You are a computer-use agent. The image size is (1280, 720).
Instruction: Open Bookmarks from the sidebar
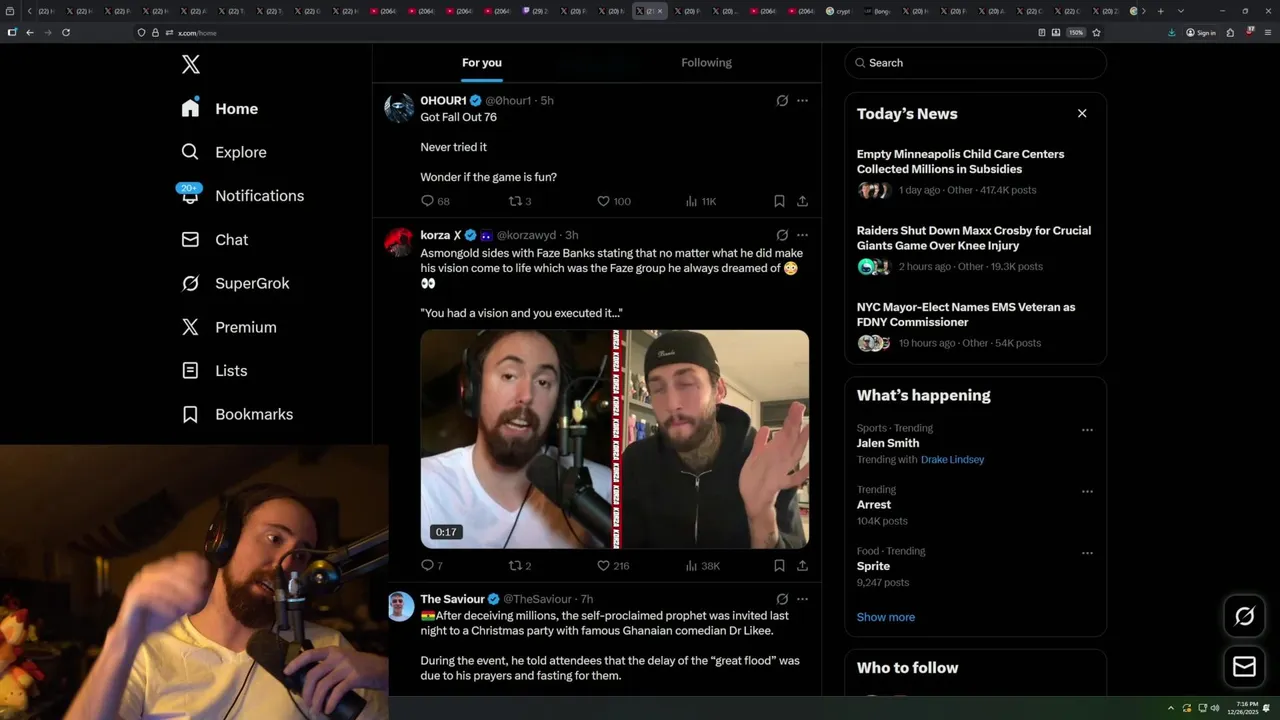237,414
